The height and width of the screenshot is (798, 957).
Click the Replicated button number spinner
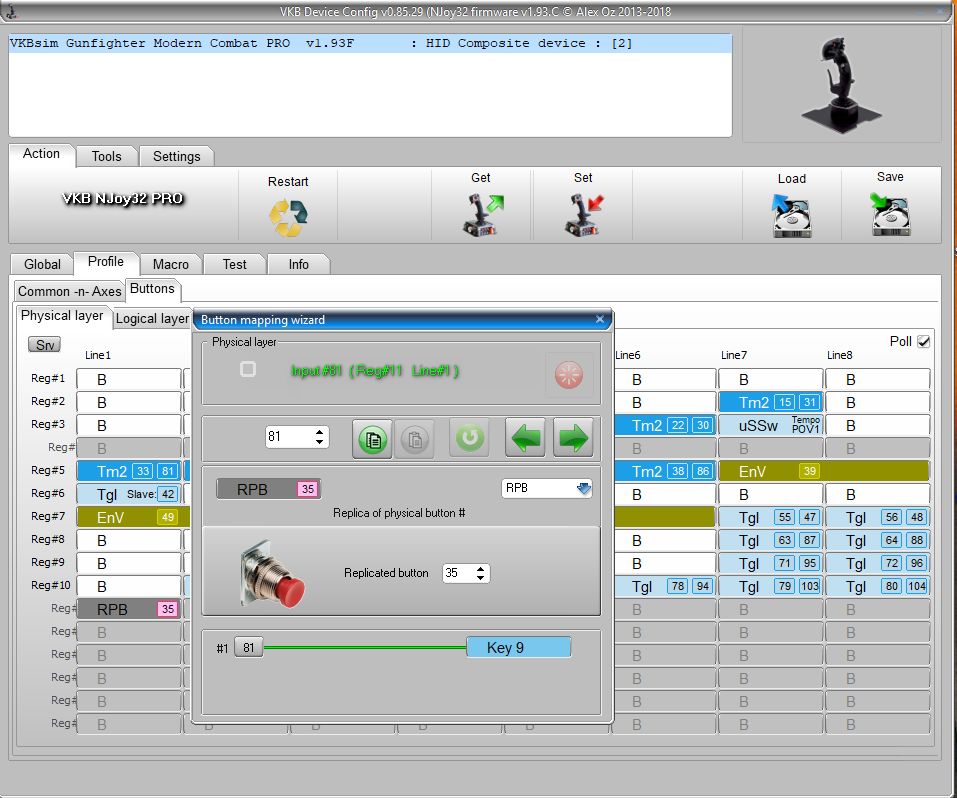coord(466,574)
